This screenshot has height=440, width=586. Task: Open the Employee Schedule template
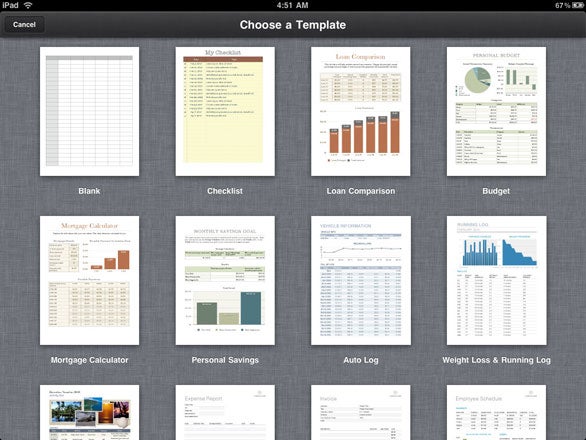496,412
